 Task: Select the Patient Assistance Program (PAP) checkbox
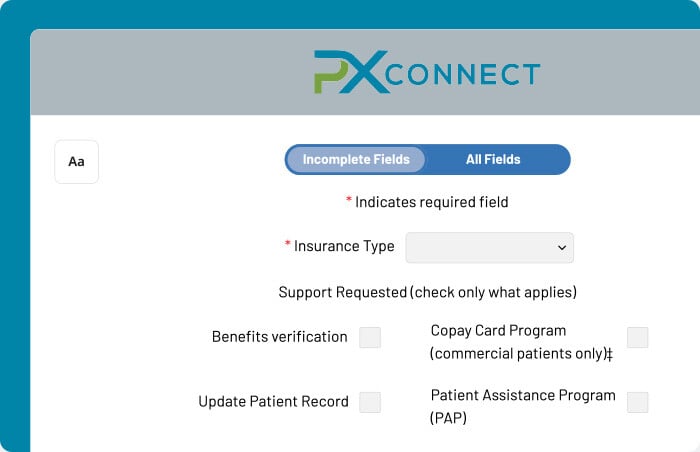[637, 402]
